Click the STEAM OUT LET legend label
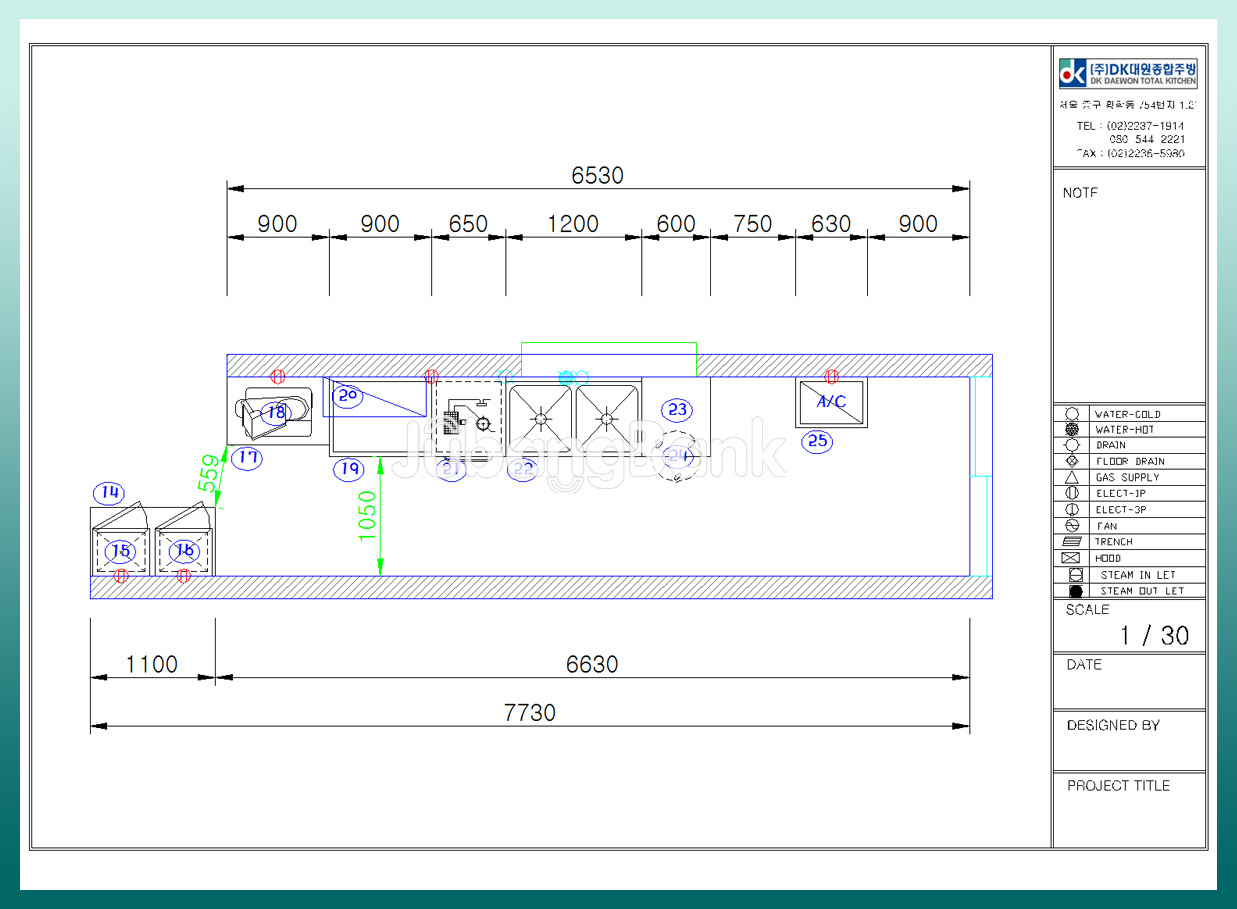 1142,591
